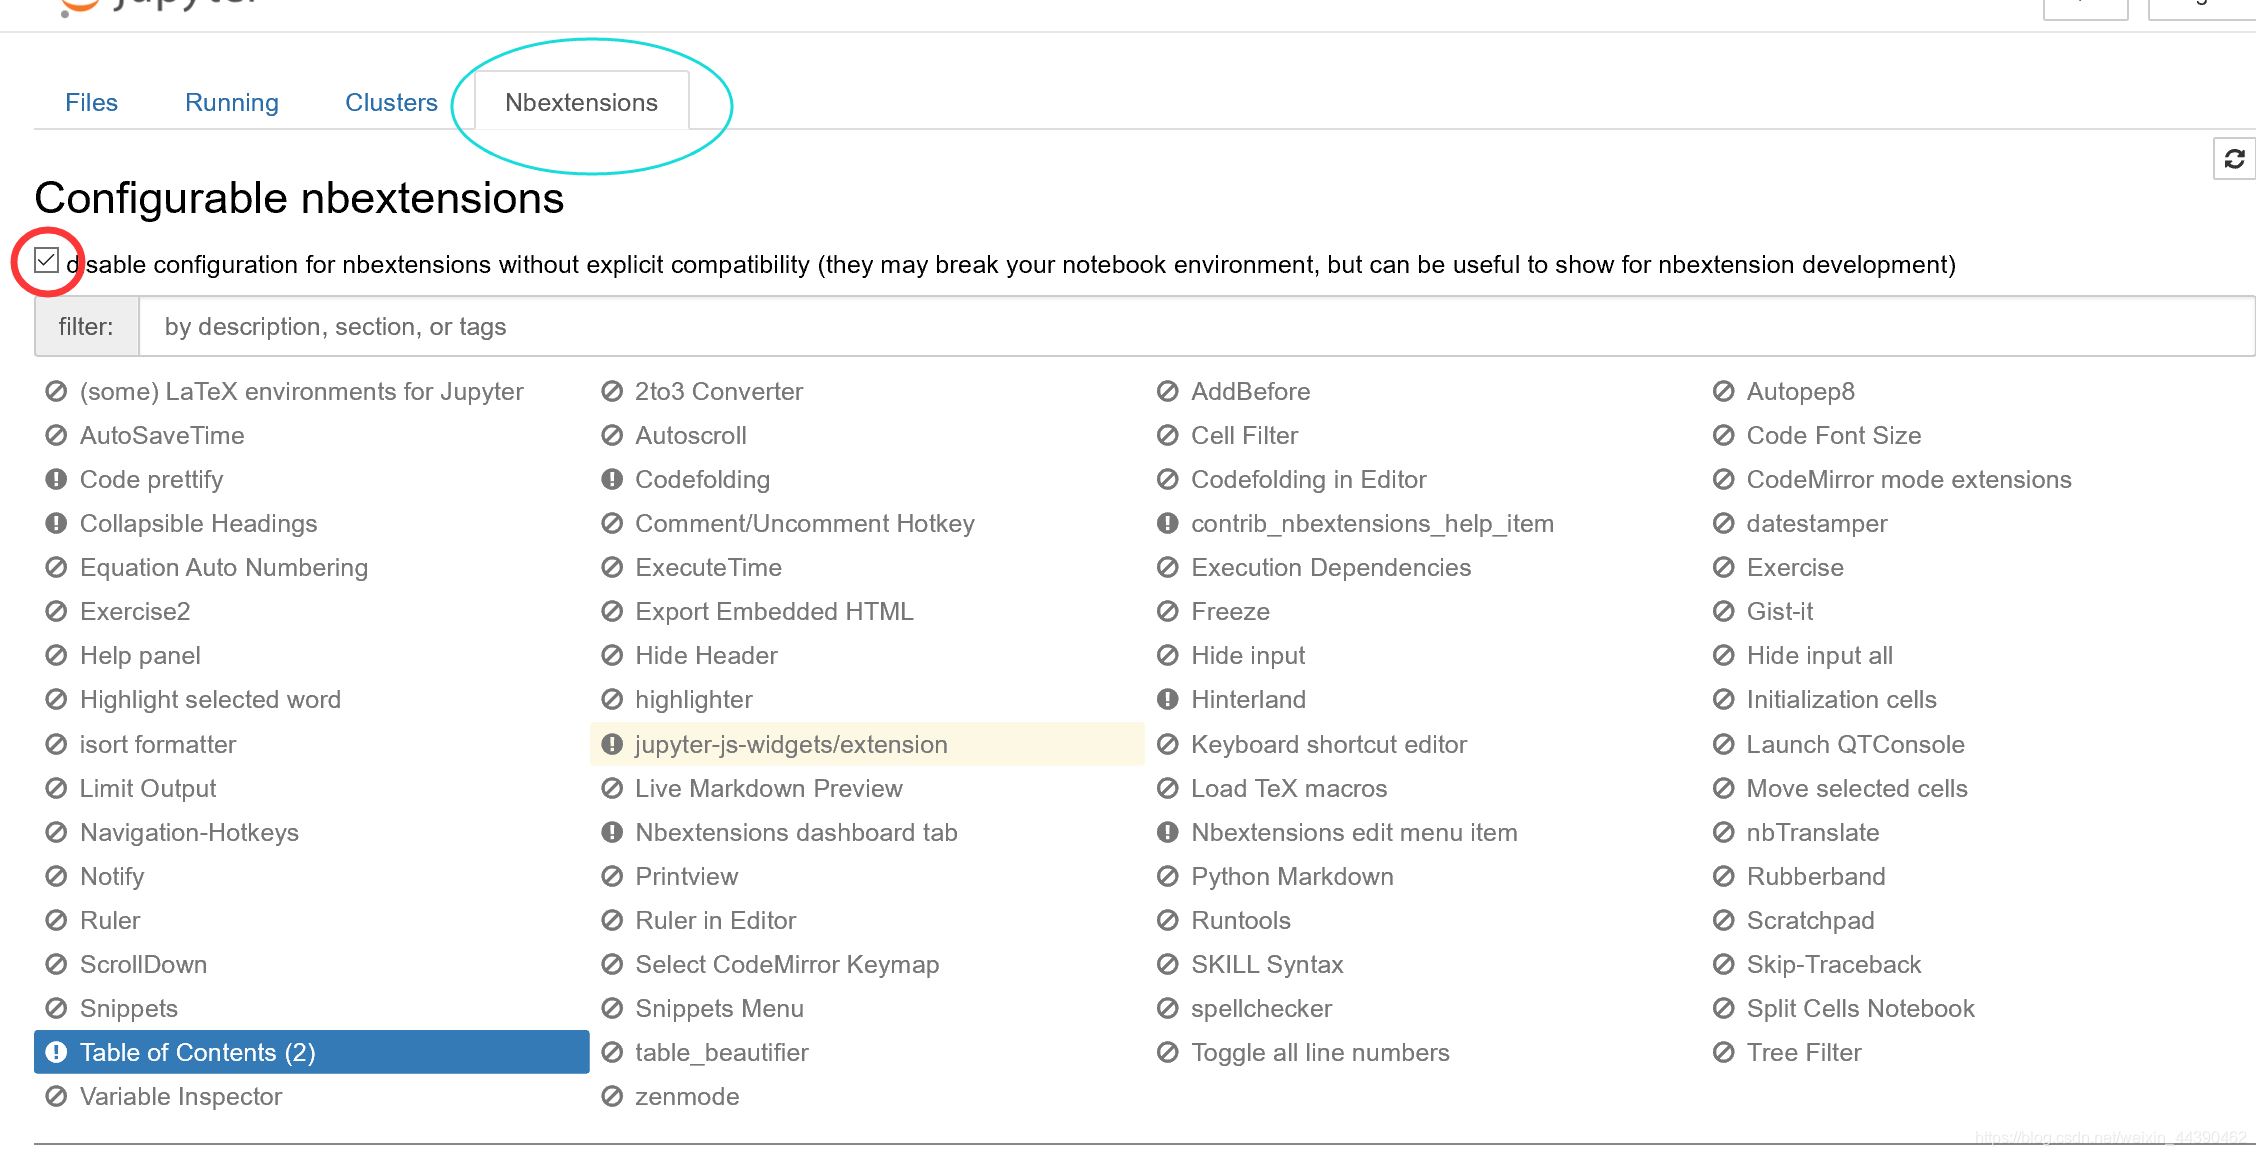Open the Running tab
Viewport: 2256px width, 1156px height.
232,103
